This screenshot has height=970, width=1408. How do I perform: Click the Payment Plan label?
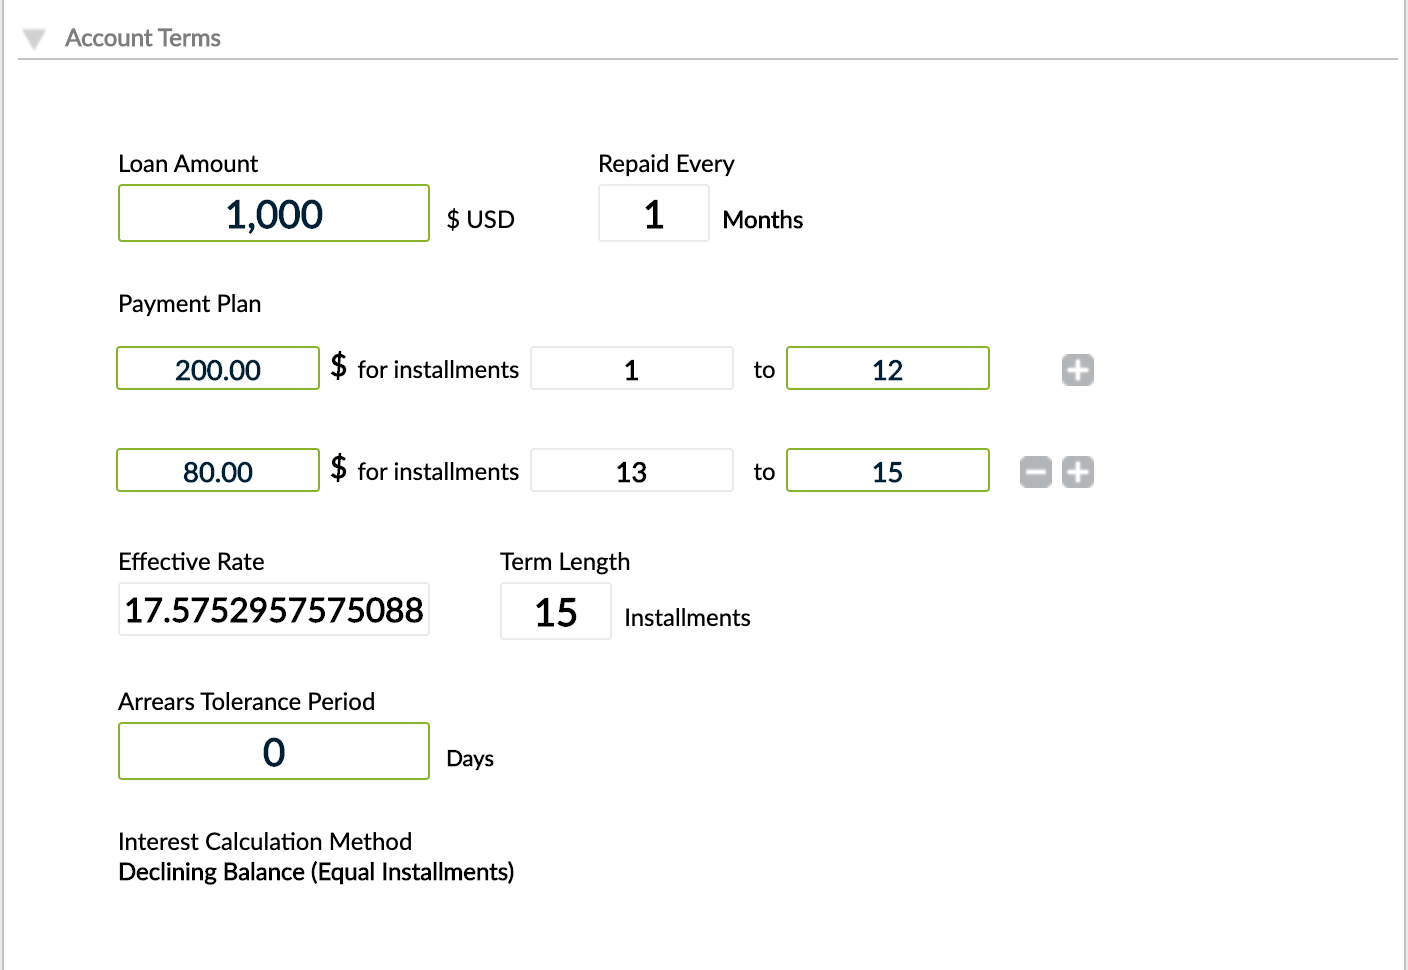(x=189, y=303)
